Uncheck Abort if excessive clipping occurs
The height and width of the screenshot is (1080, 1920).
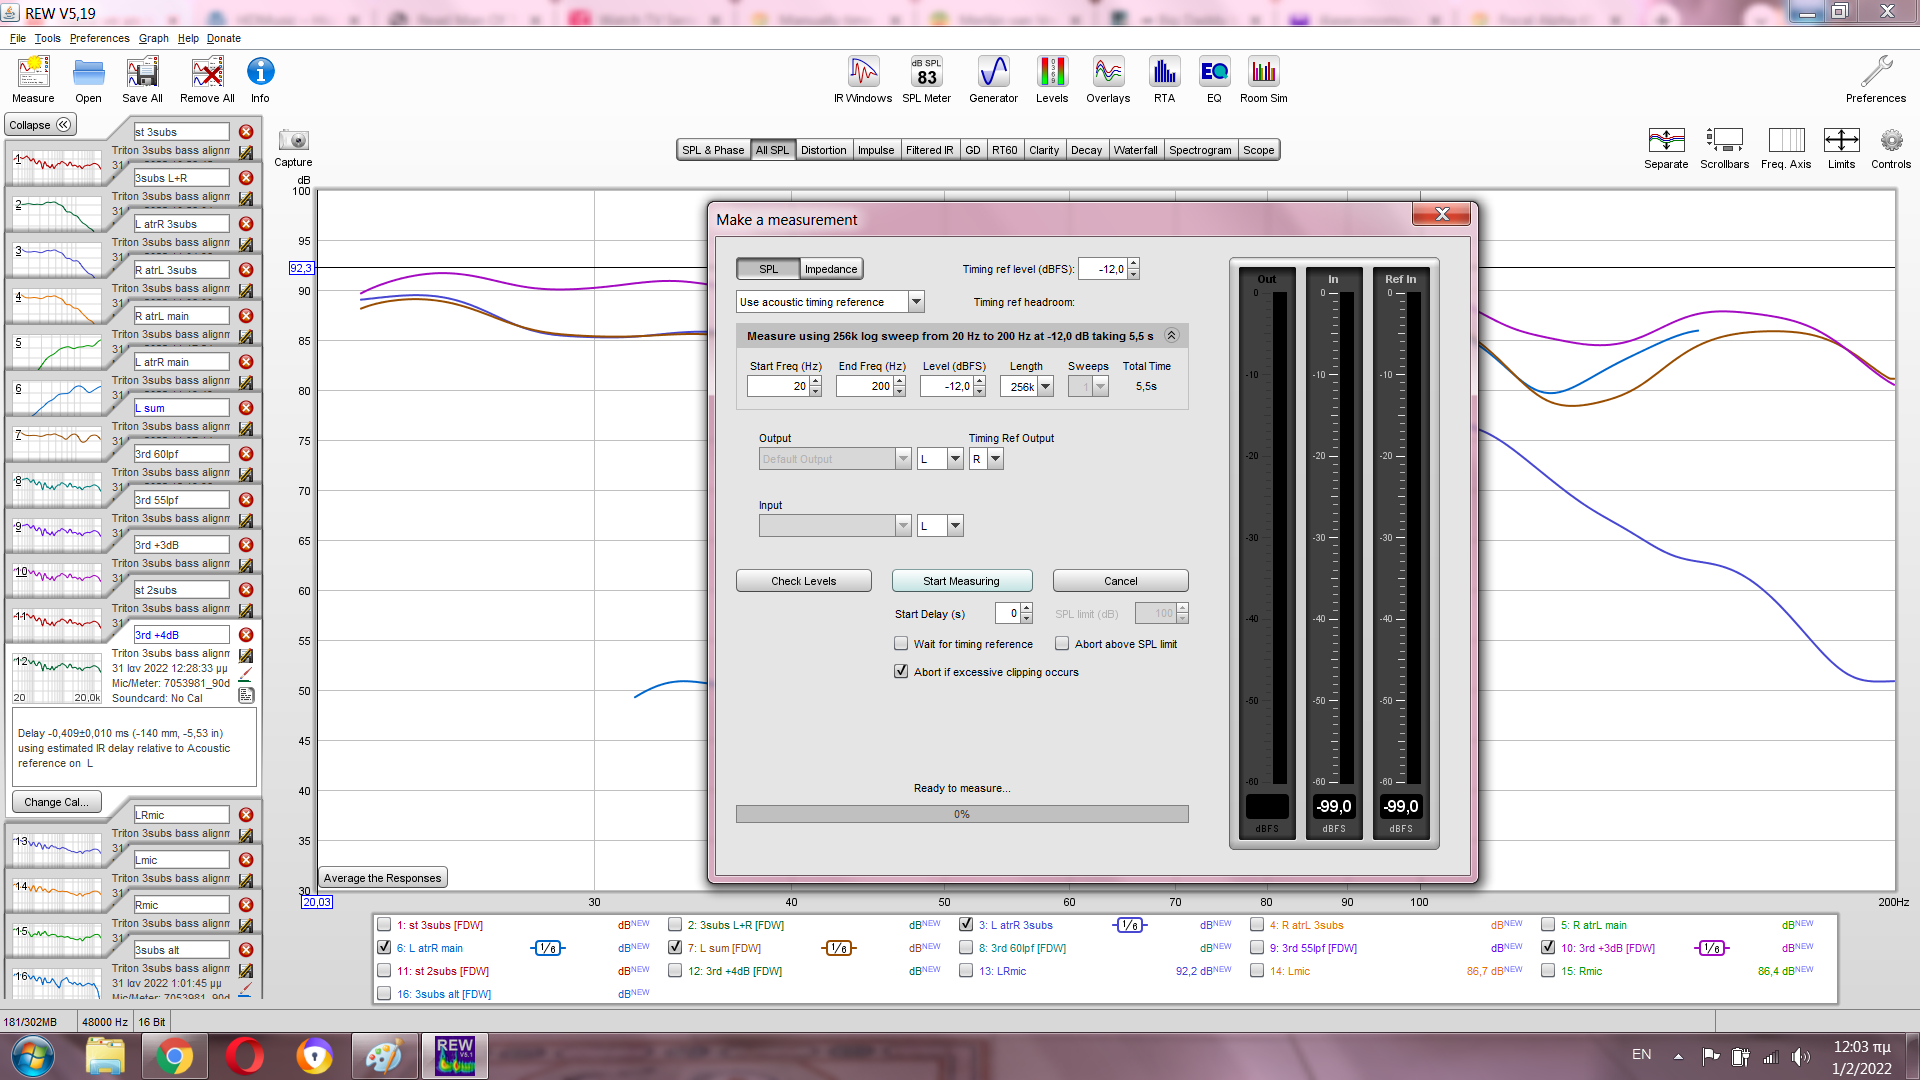[901, 672]
